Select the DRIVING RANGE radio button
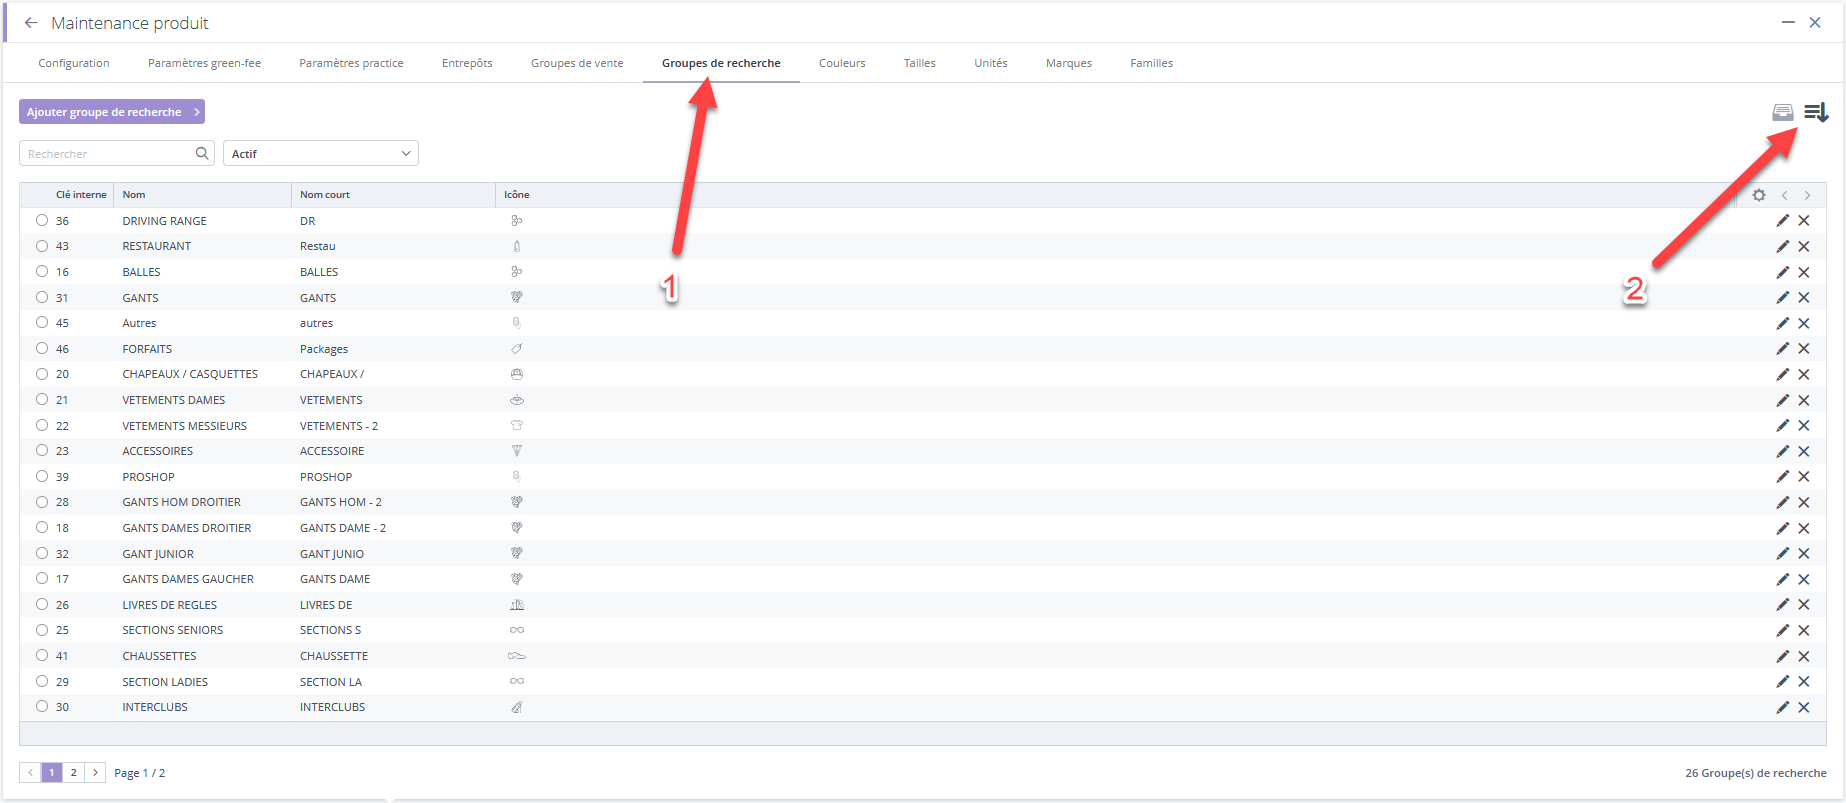Viewport: 1846px width, 803px height. click(42, 220)
